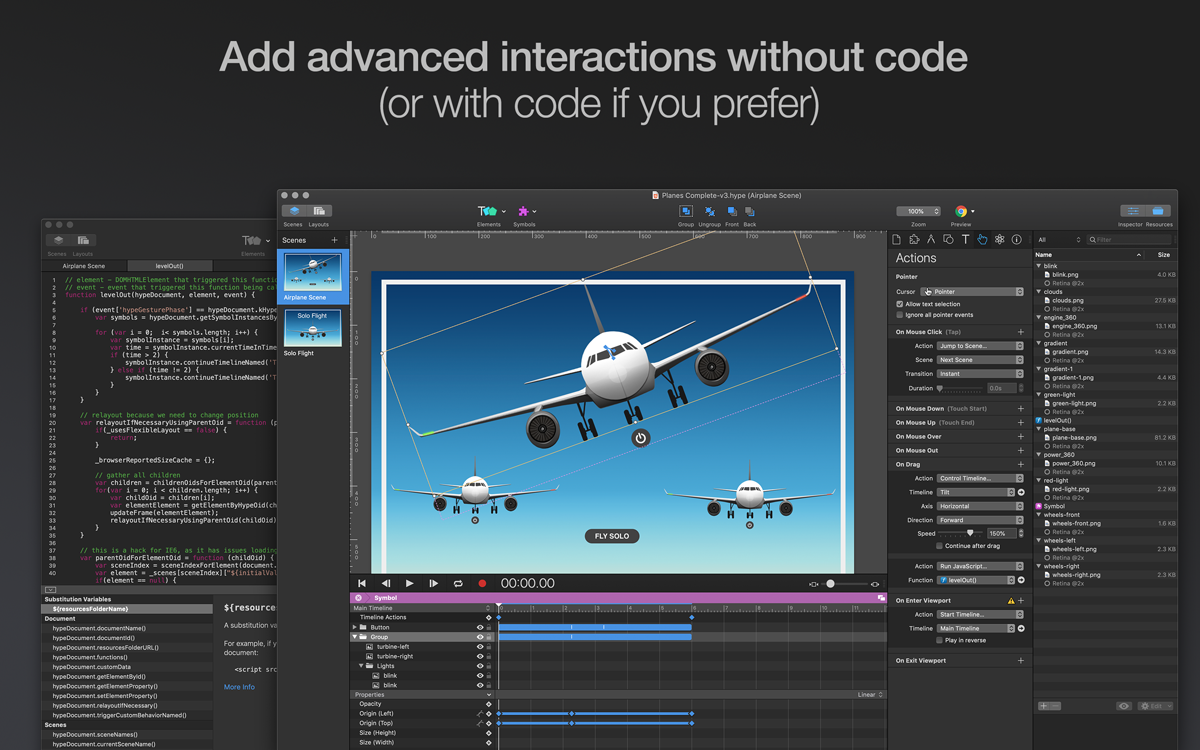The width and height of the screenshot is (1200, 750).
Task: Collapse the Lights timeline group
Action: pyautogui.click(x=362, y=666)
